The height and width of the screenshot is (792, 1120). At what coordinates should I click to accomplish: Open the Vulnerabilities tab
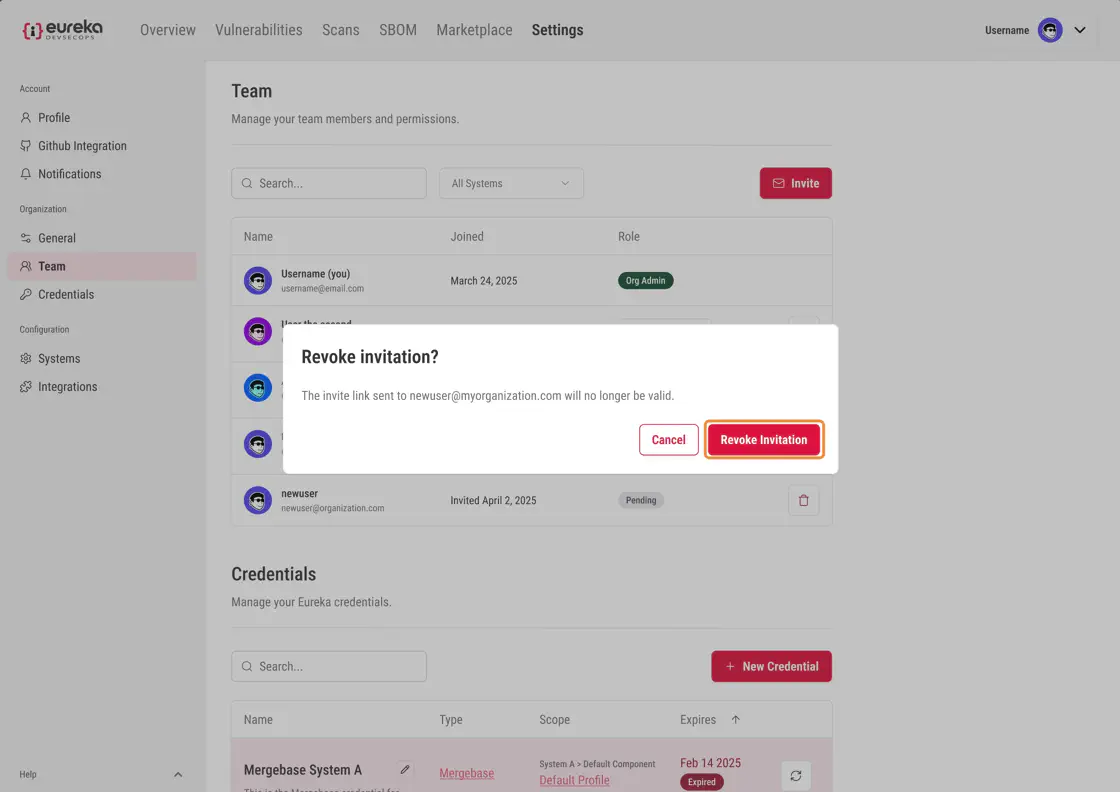tap(258, 30)
